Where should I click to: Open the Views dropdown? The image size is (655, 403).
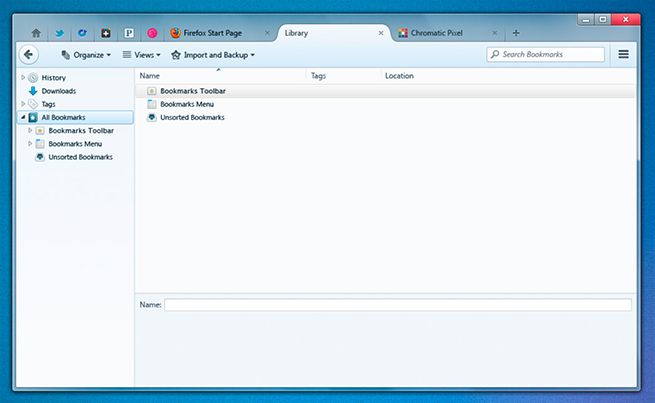pyautogui.click(x=142, y=55)
